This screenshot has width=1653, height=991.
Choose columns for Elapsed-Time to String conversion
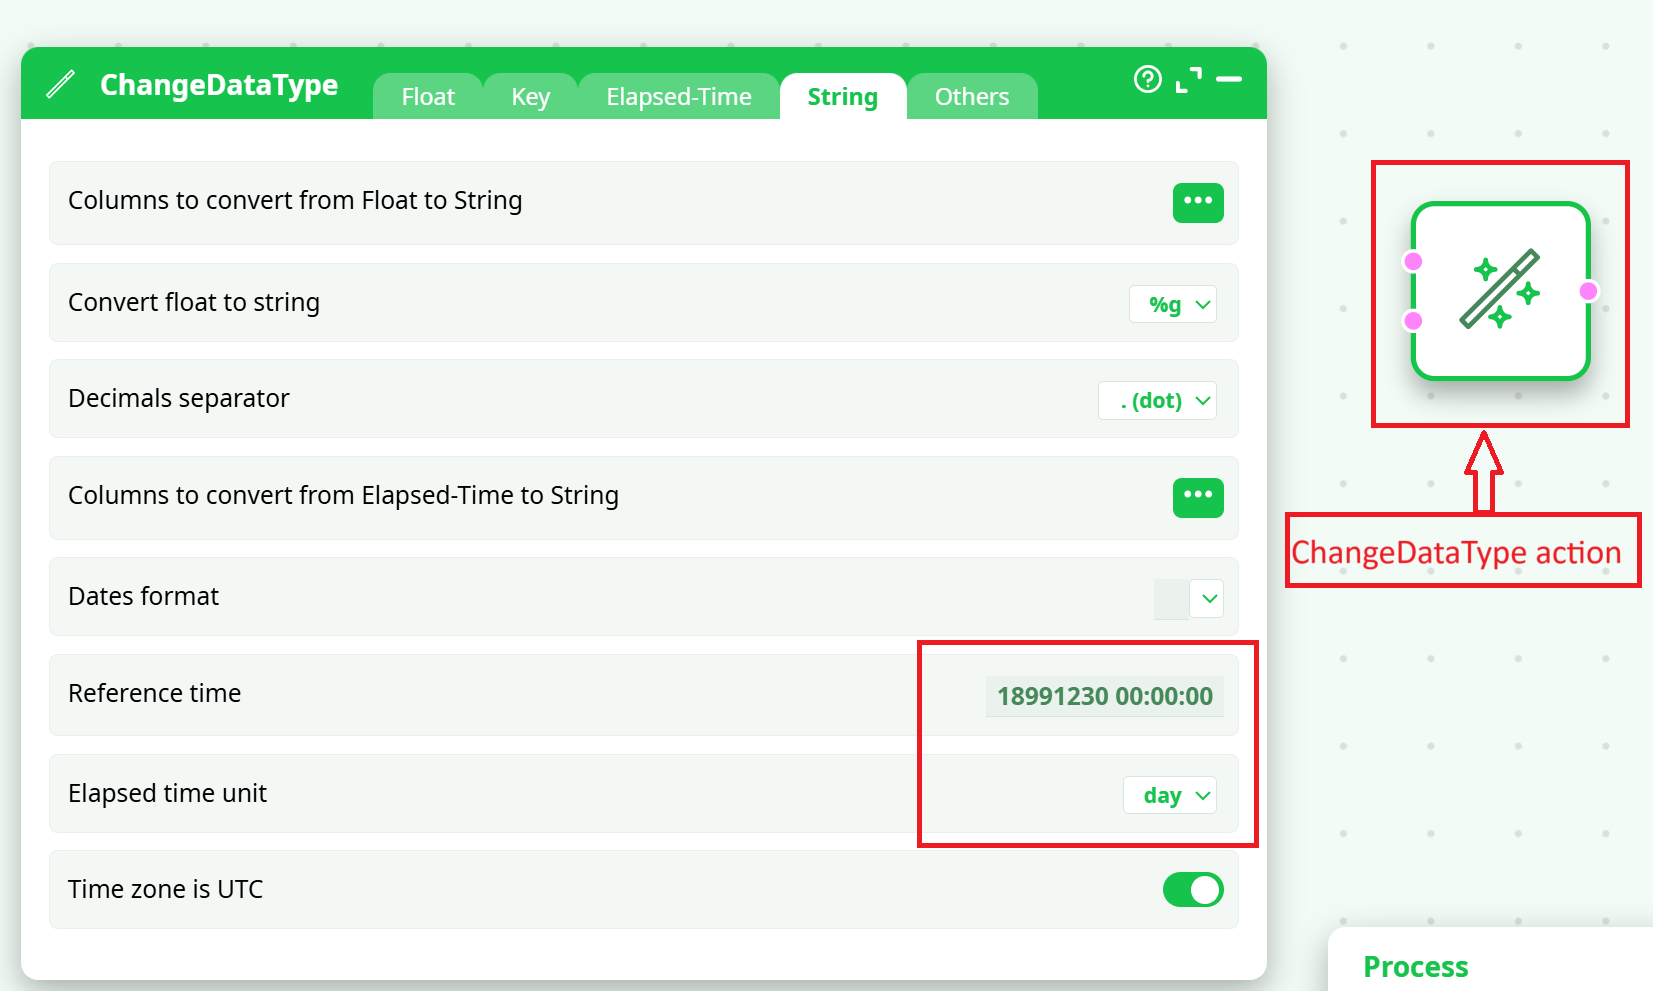[1197, 497]
